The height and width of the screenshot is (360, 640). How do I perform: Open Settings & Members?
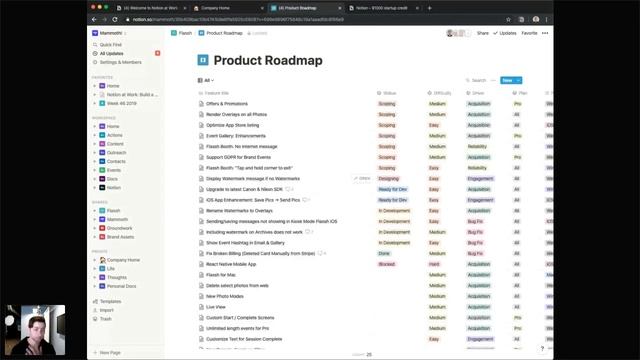click(120, 62)
